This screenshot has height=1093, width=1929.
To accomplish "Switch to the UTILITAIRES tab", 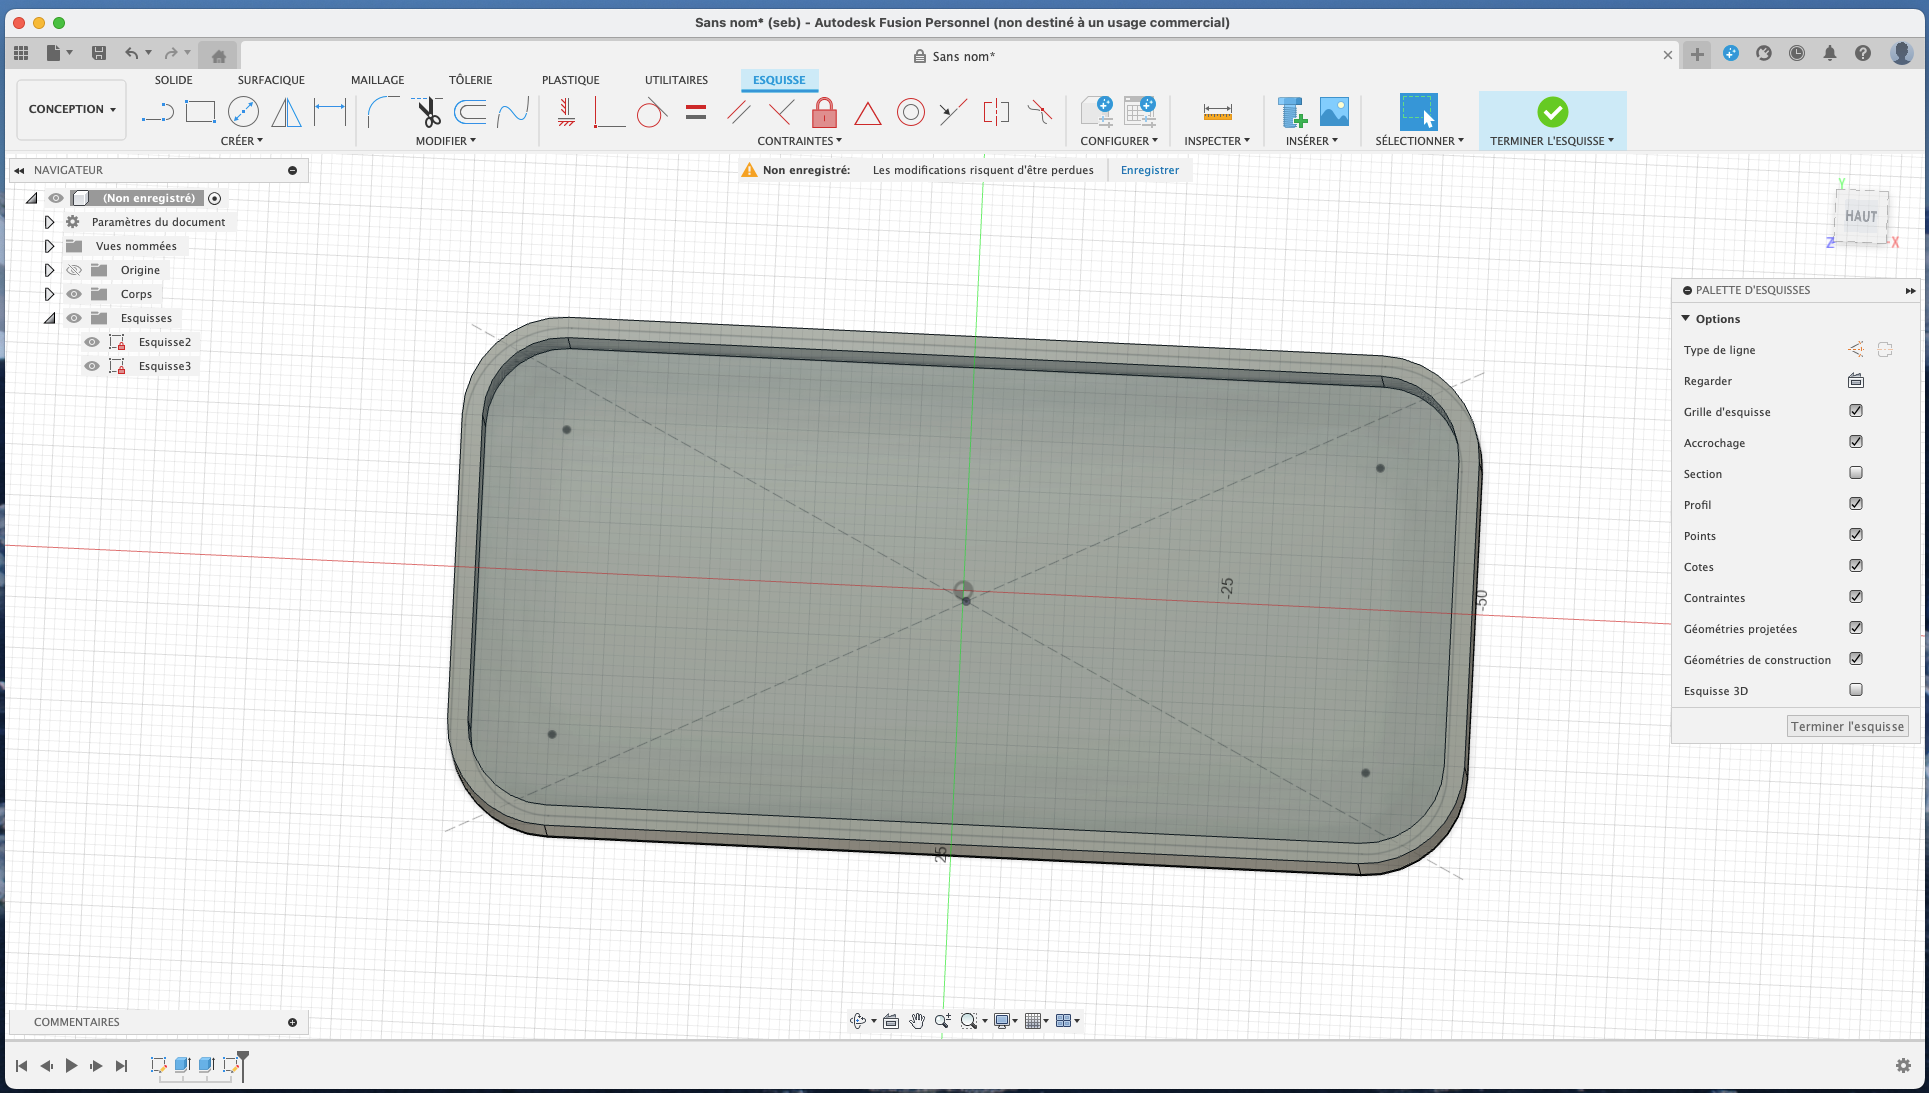I will point(676,80).
